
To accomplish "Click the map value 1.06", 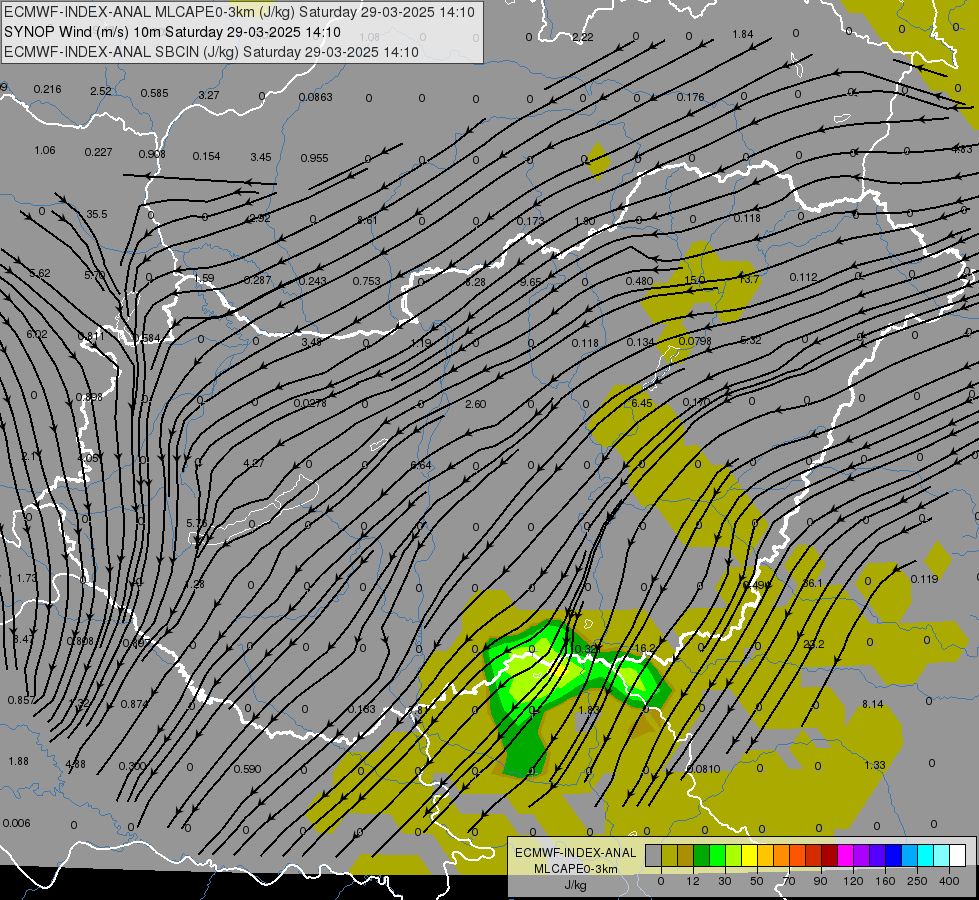I will point(45,151).
